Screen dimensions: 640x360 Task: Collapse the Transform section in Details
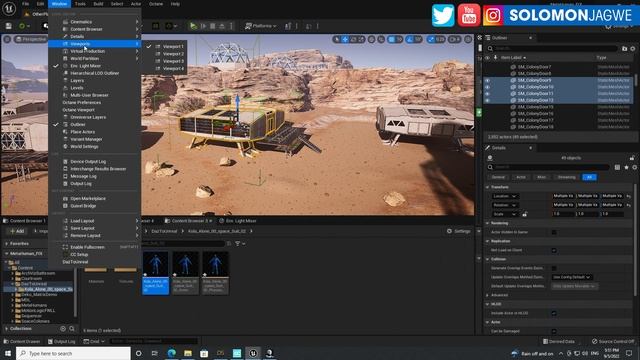[487, 187]
